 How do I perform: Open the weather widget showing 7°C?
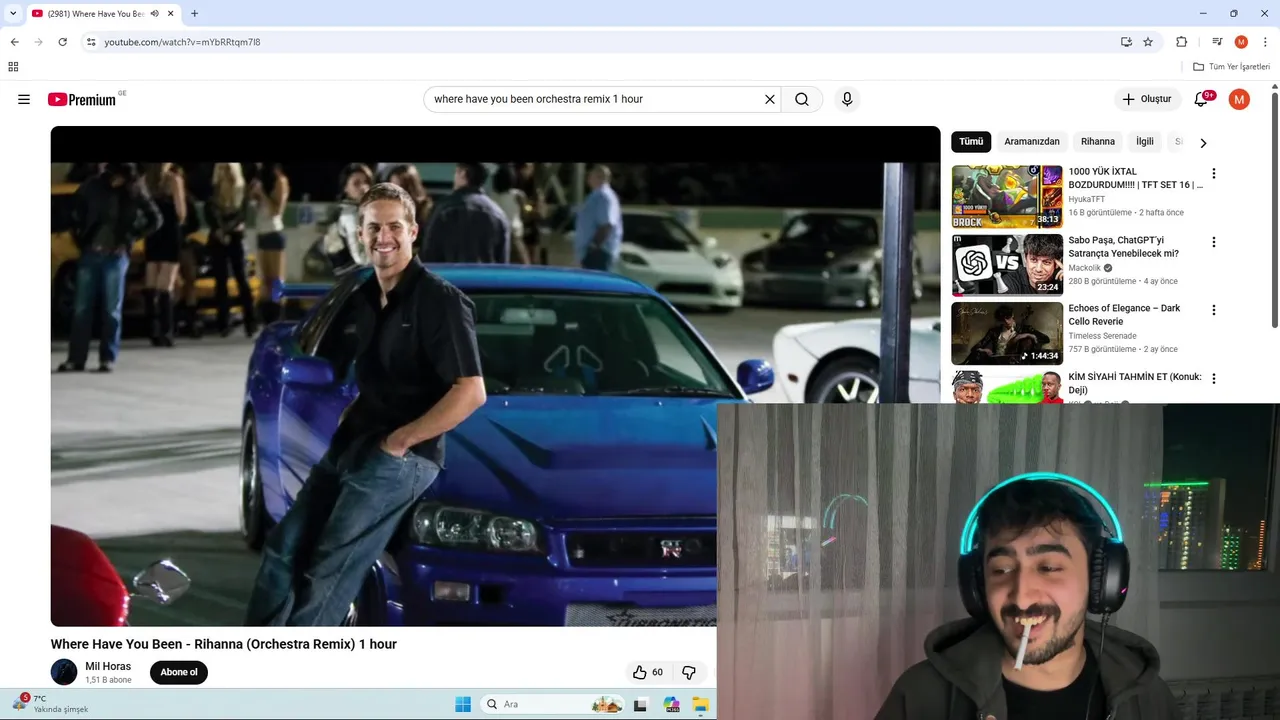coord(50,703)
